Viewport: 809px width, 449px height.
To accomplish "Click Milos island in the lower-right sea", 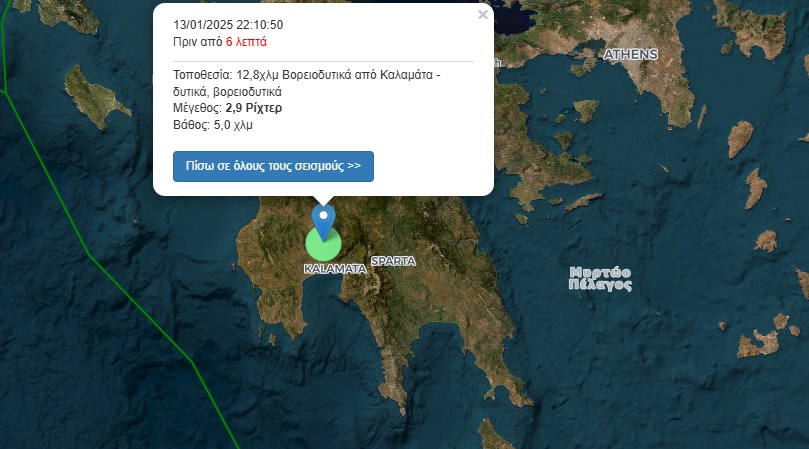I will click(x=758, y=344).
